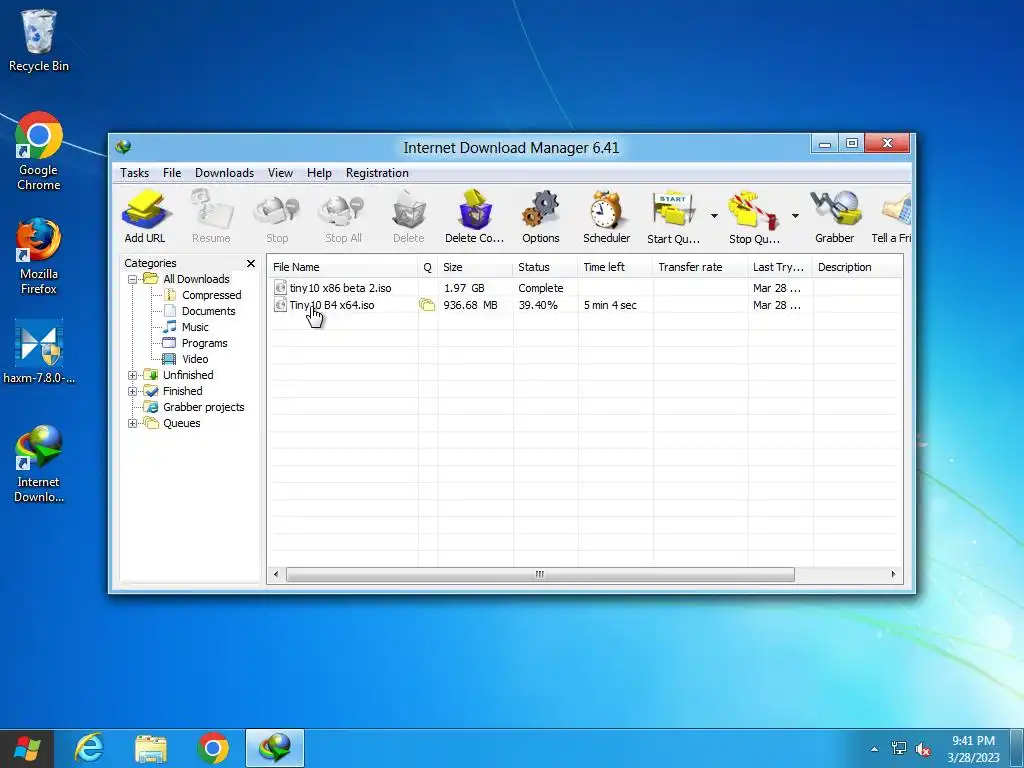Open the Scheduler clock icon
The height and width of the screenshot is (768, 1024).
click(607, 216)
